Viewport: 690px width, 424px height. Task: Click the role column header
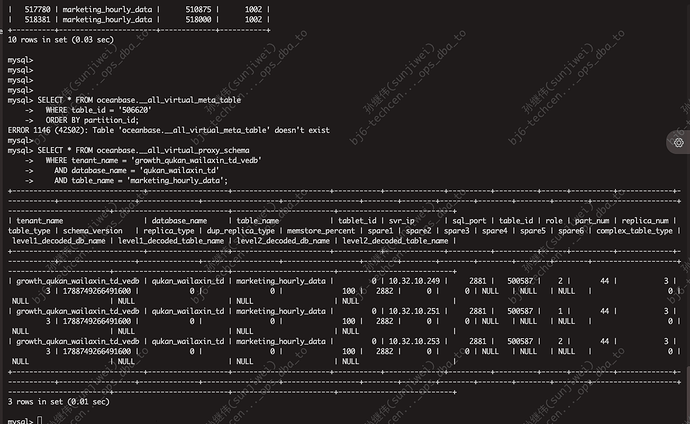(554, 221)
